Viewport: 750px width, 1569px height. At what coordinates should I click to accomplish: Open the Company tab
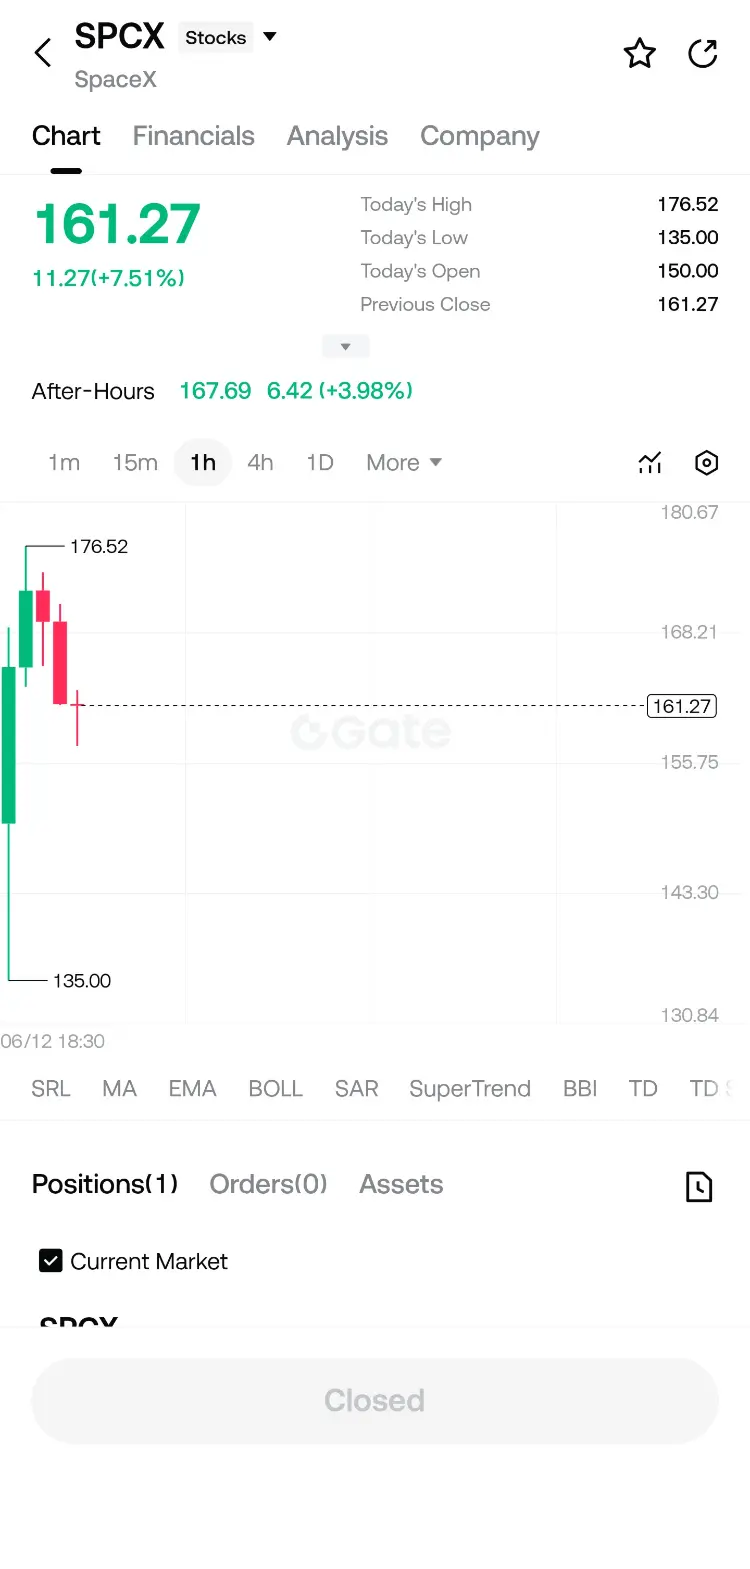[480, 136]
